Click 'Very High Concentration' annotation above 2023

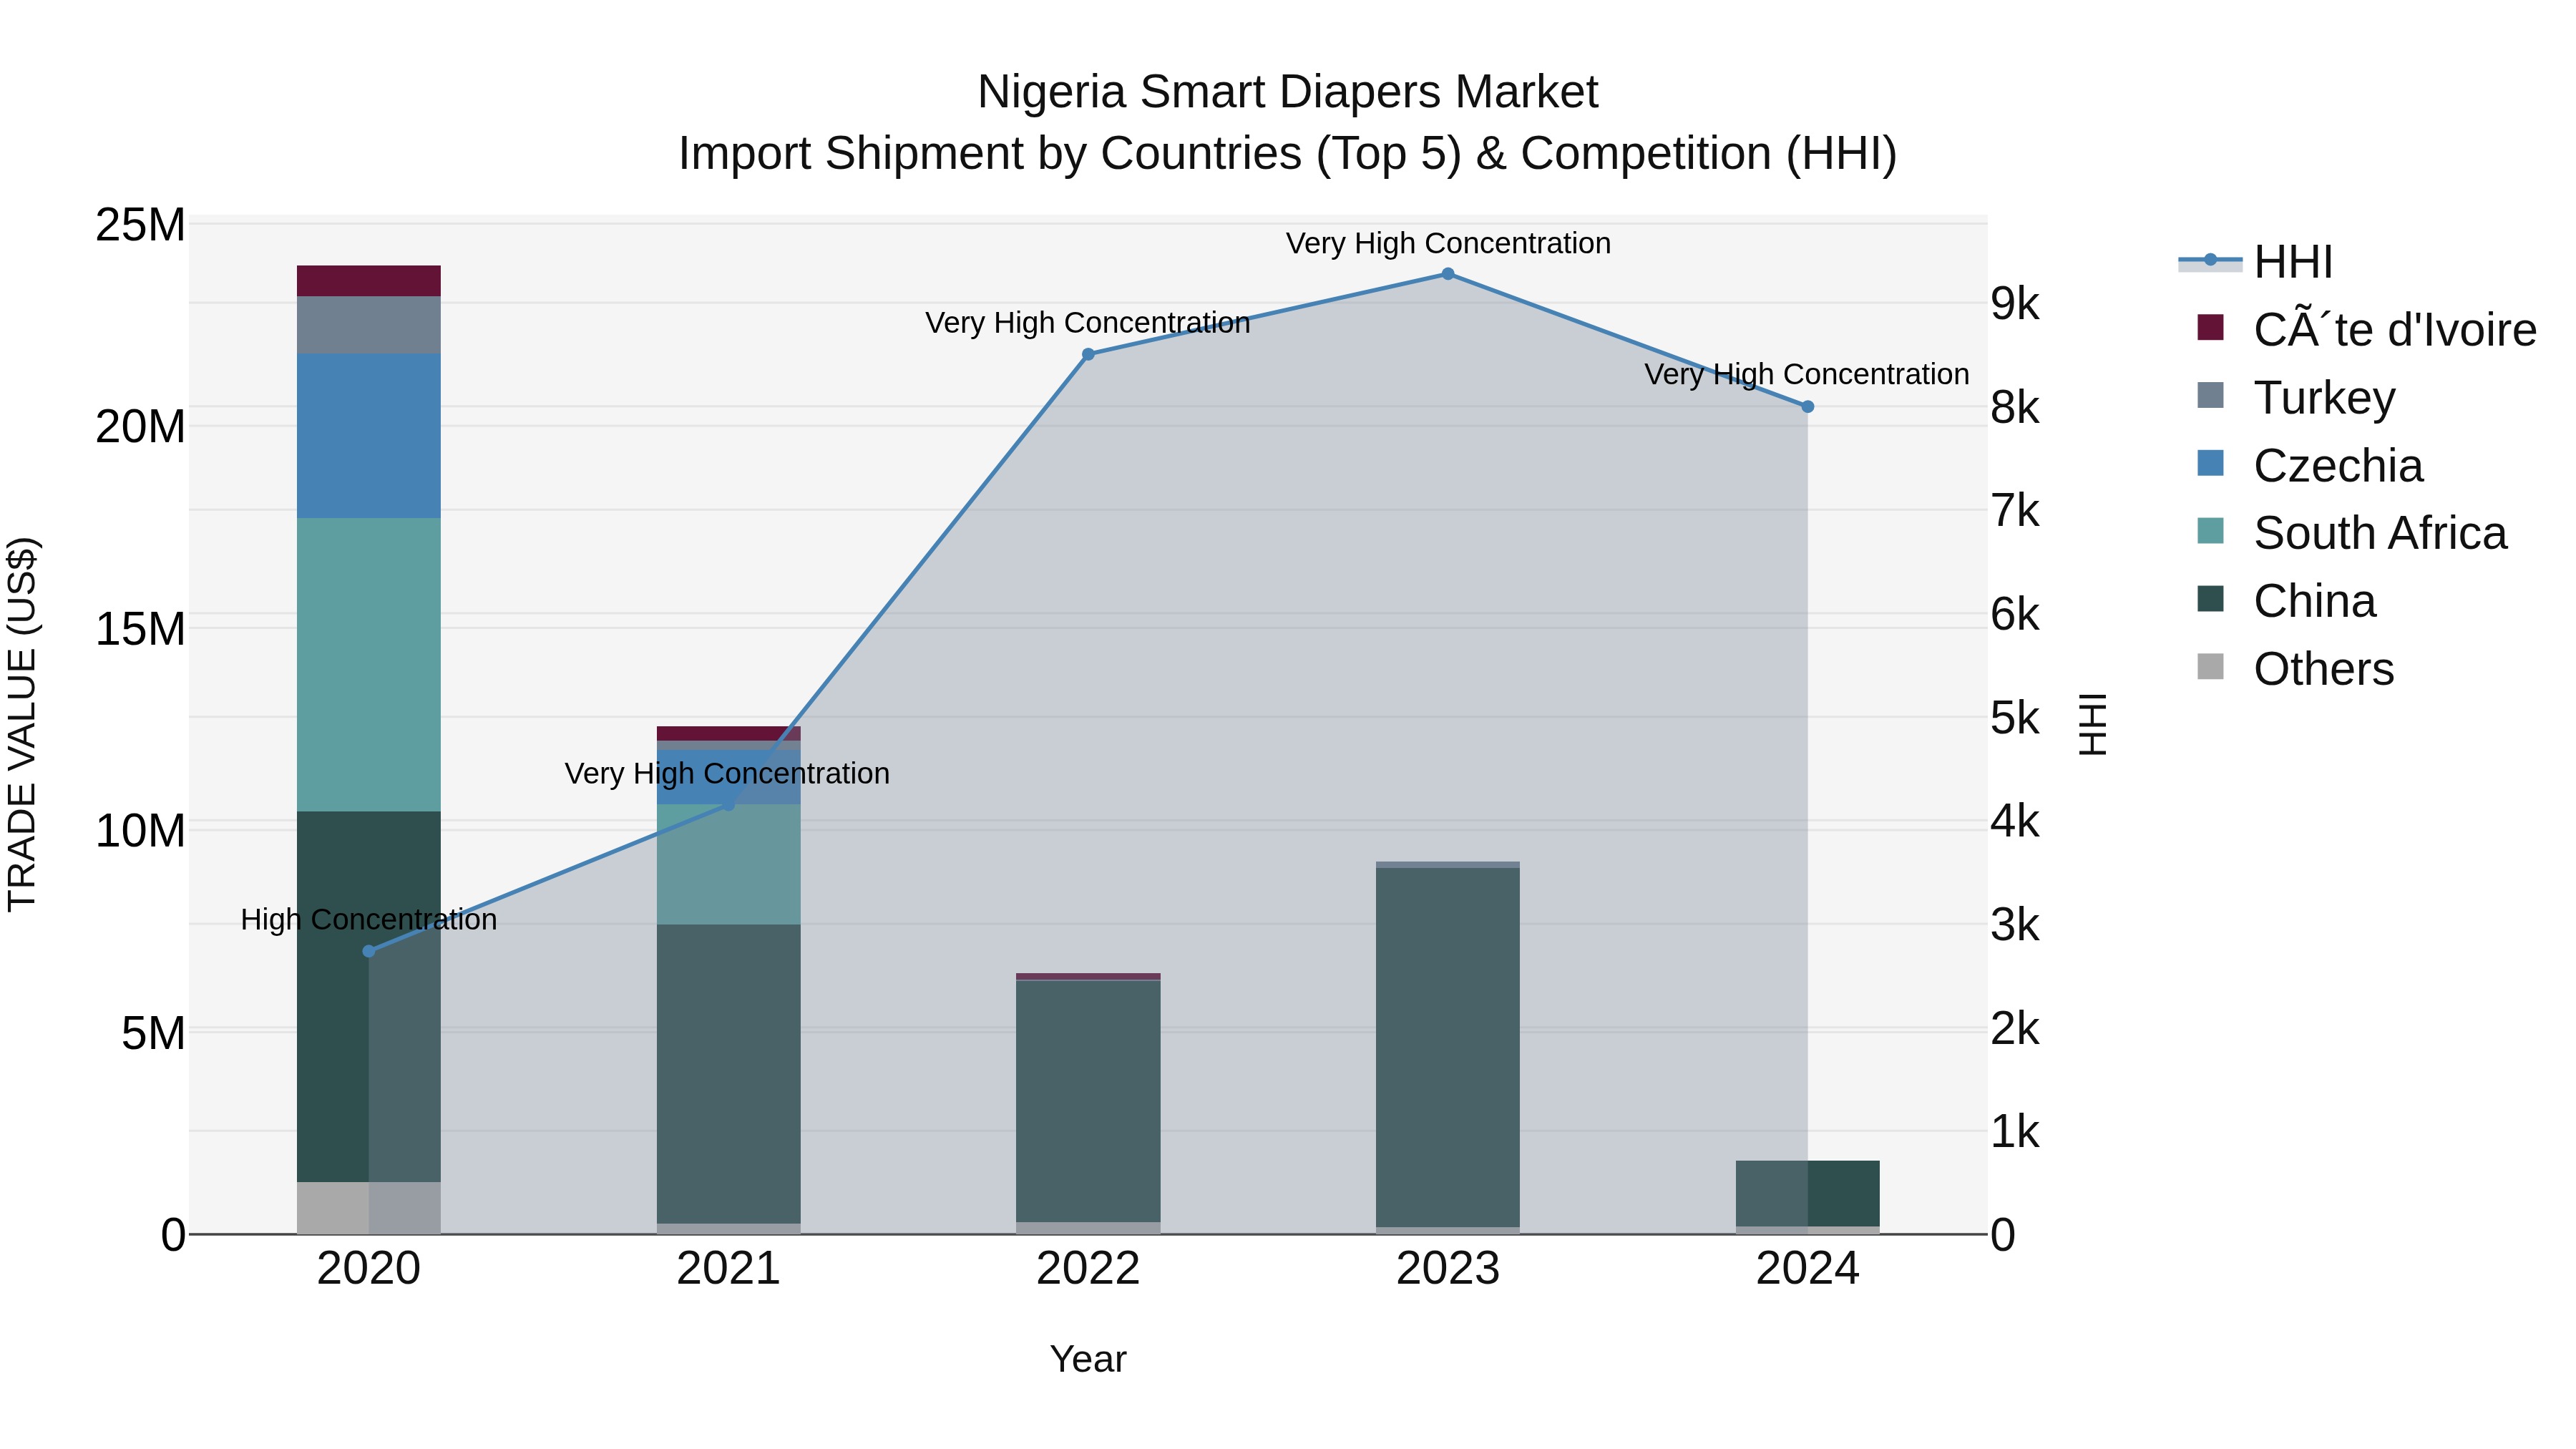1448,243
